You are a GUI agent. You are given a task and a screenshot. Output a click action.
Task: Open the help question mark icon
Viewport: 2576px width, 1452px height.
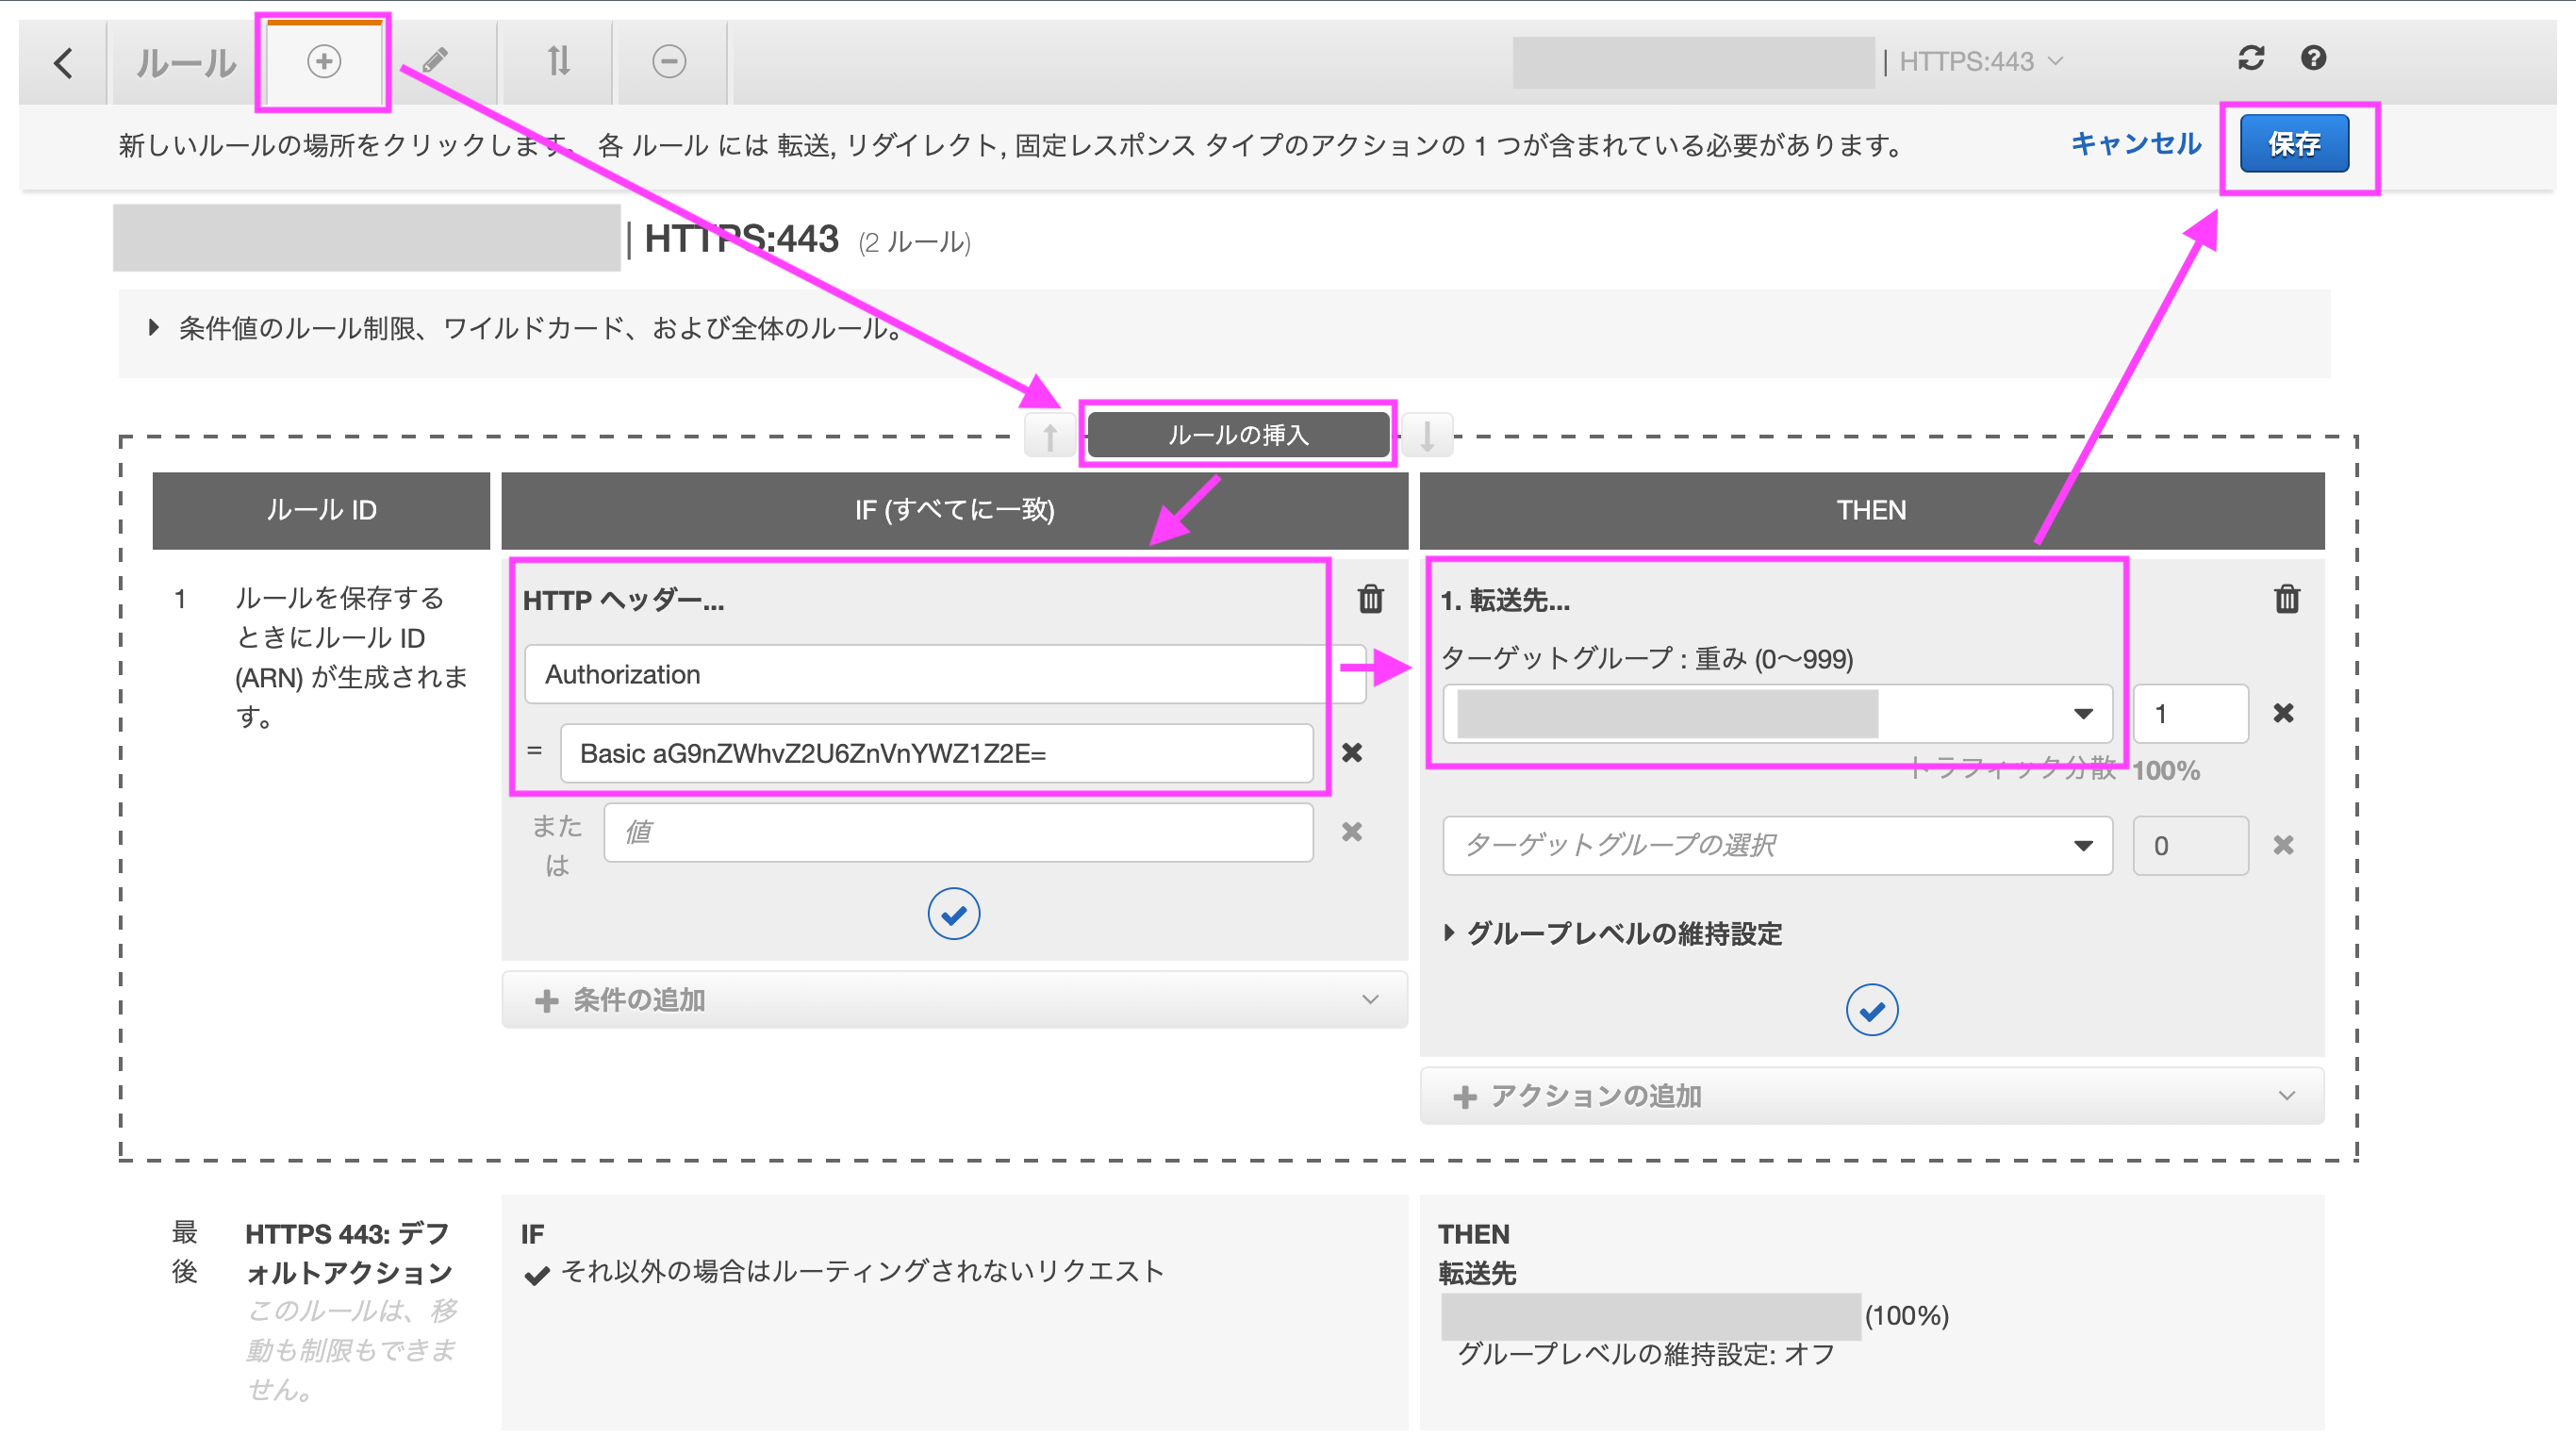[x=2313, y=58]
